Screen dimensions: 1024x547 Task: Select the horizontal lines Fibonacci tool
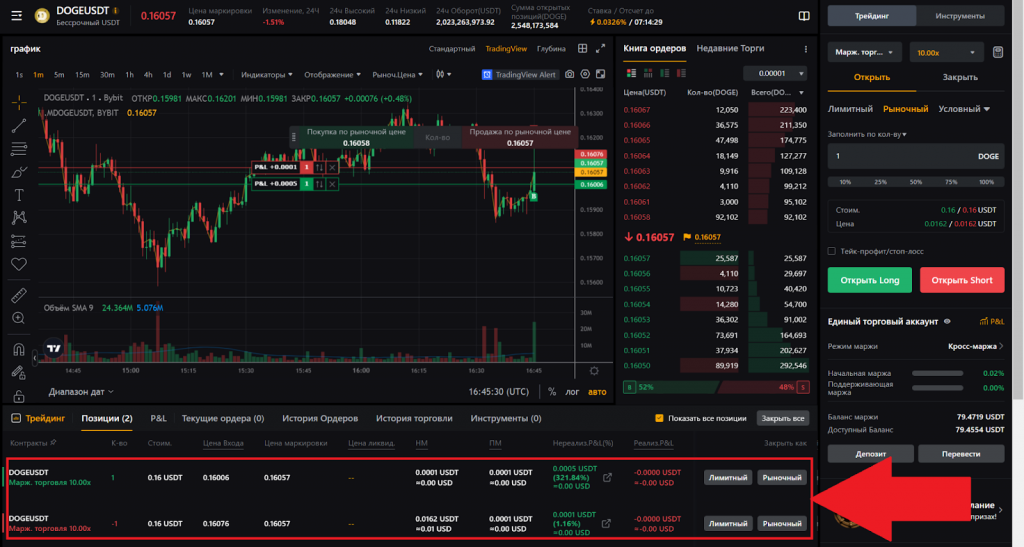tap(19, 149)
